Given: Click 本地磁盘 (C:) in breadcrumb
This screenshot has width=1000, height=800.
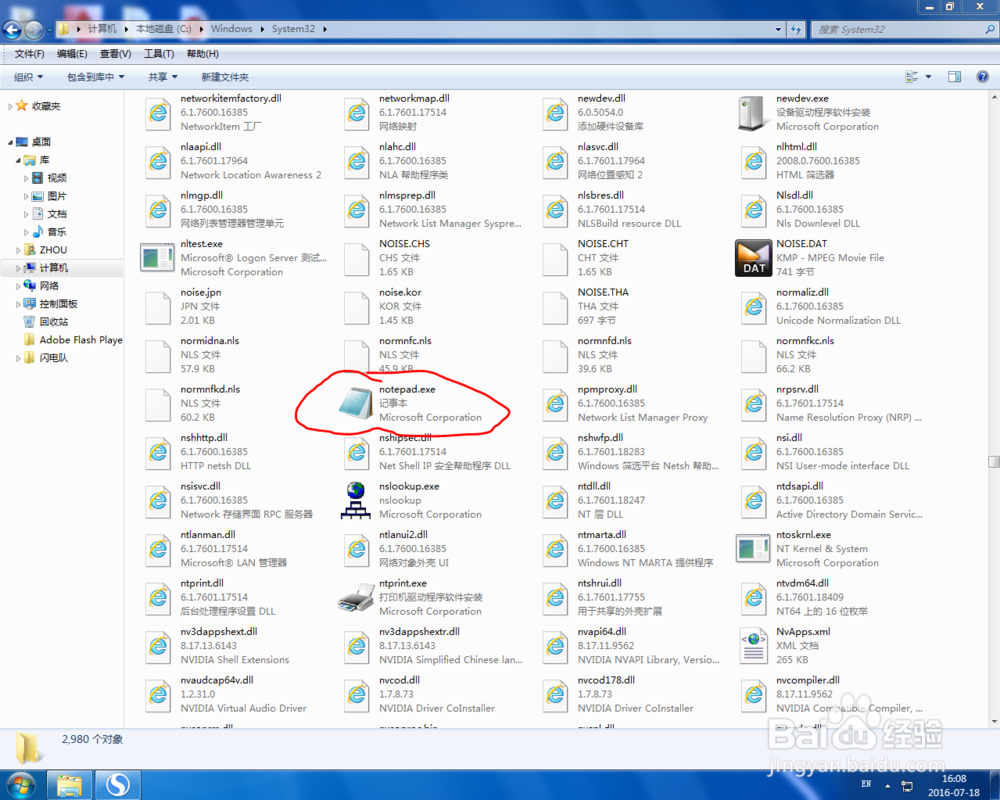Looking at the screenshot, I should (x=163, y=29).
